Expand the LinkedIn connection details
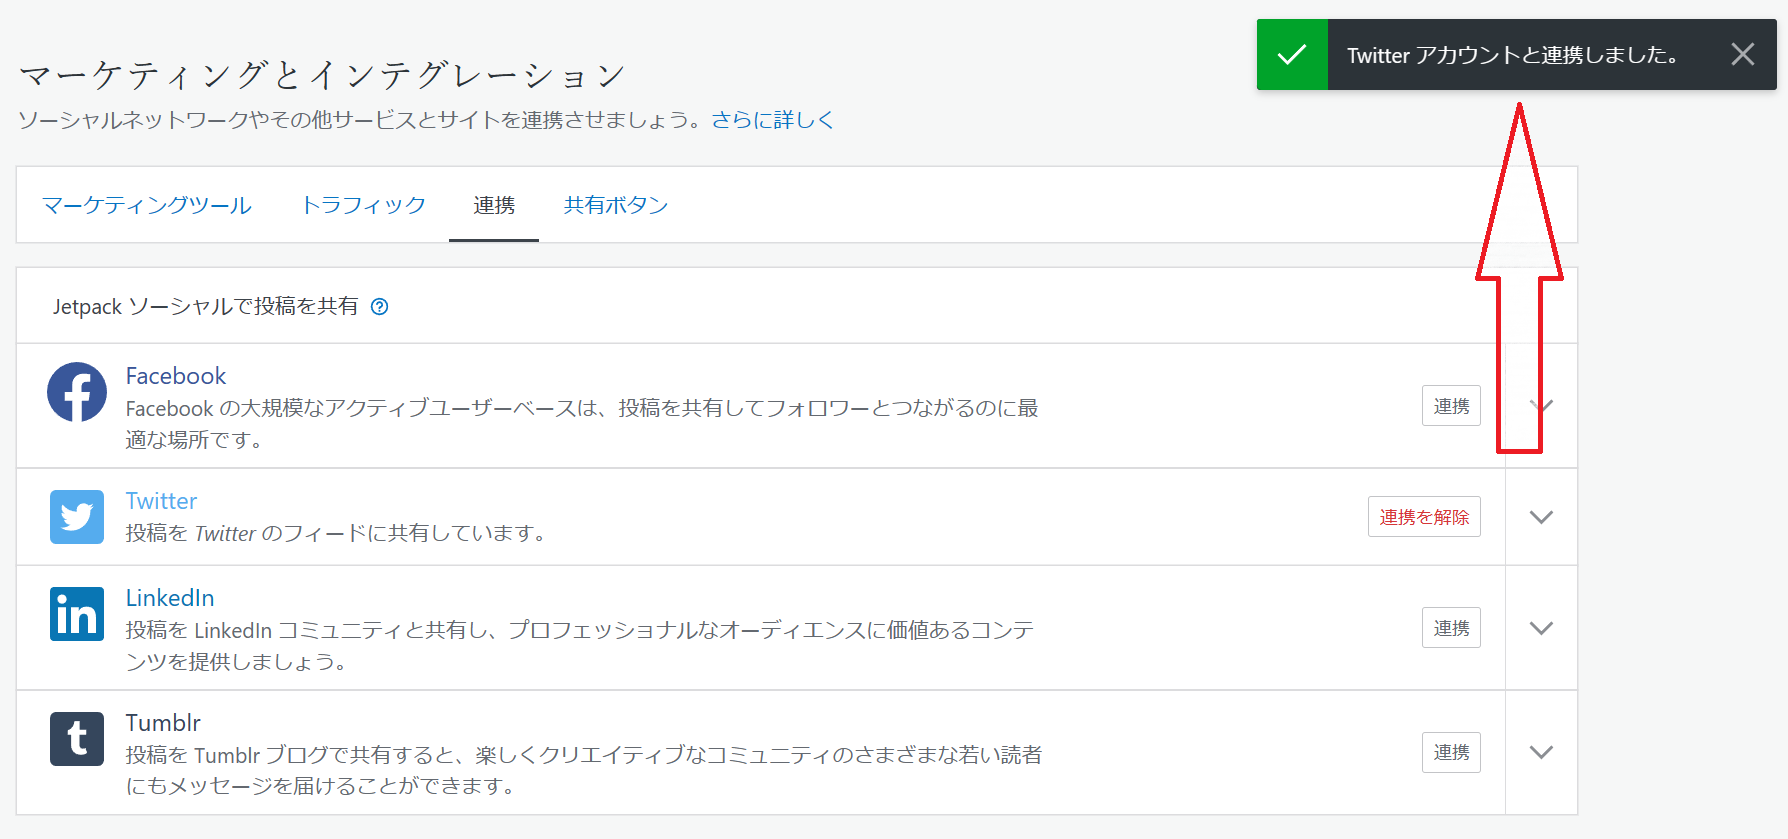 tap(1541, 628)
